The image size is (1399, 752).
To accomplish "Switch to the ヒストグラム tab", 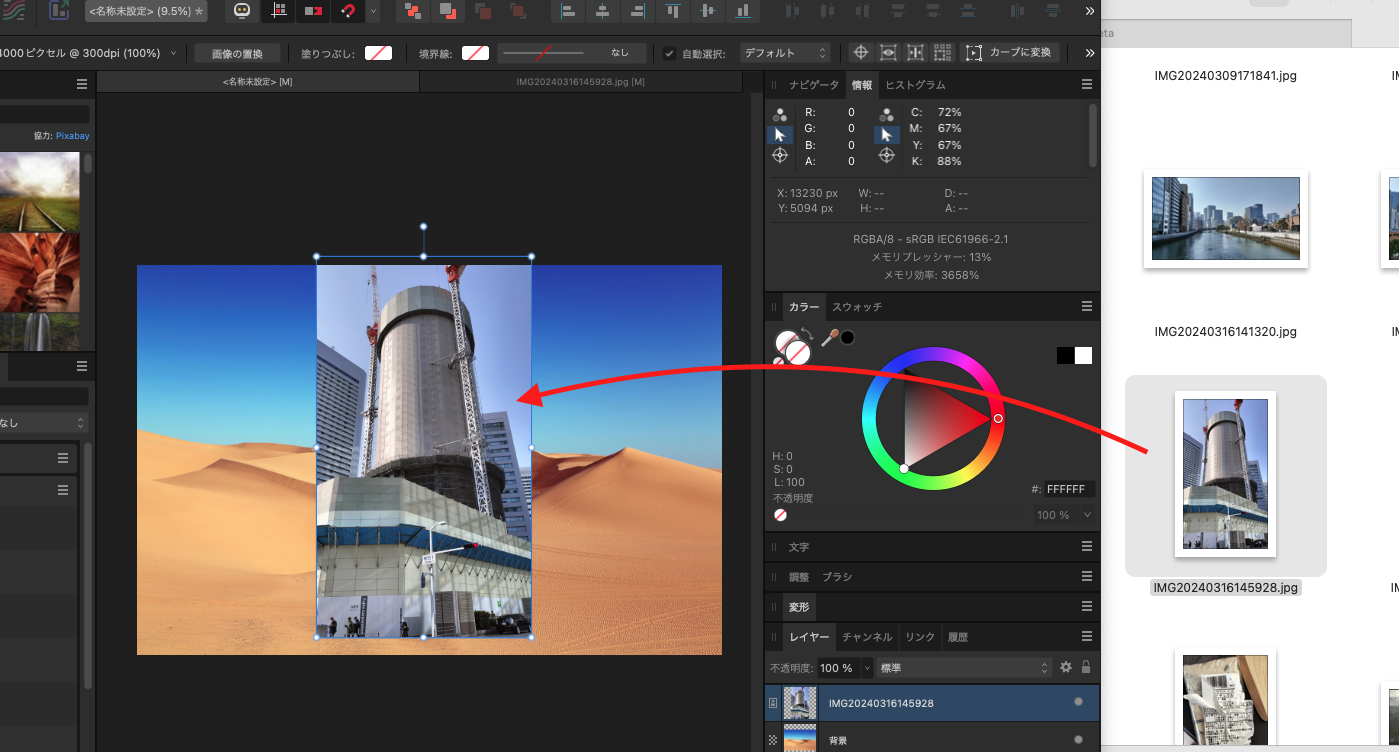I will point(915,85).
